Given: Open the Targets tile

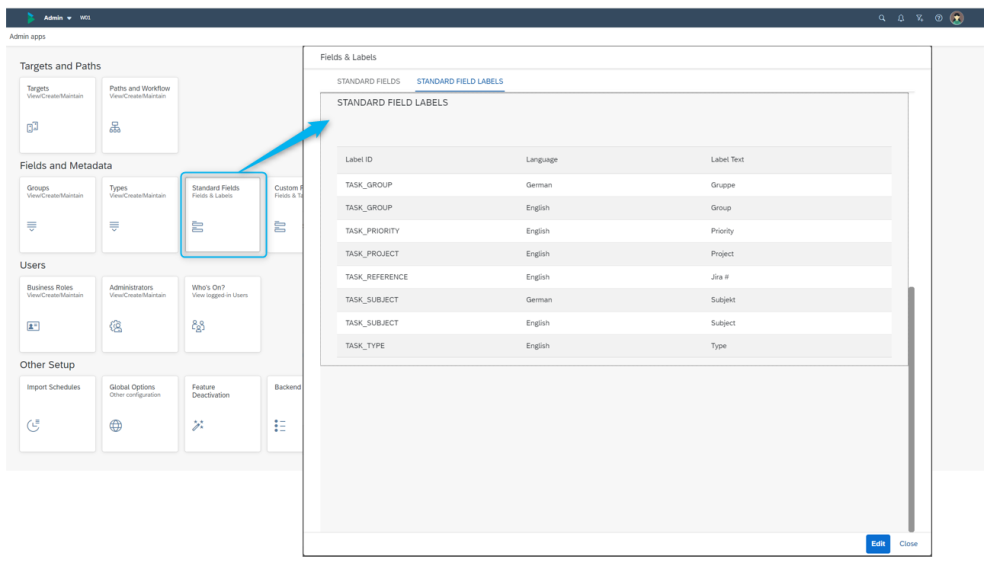Looking at the screenshot, I should tap(57, 115).
